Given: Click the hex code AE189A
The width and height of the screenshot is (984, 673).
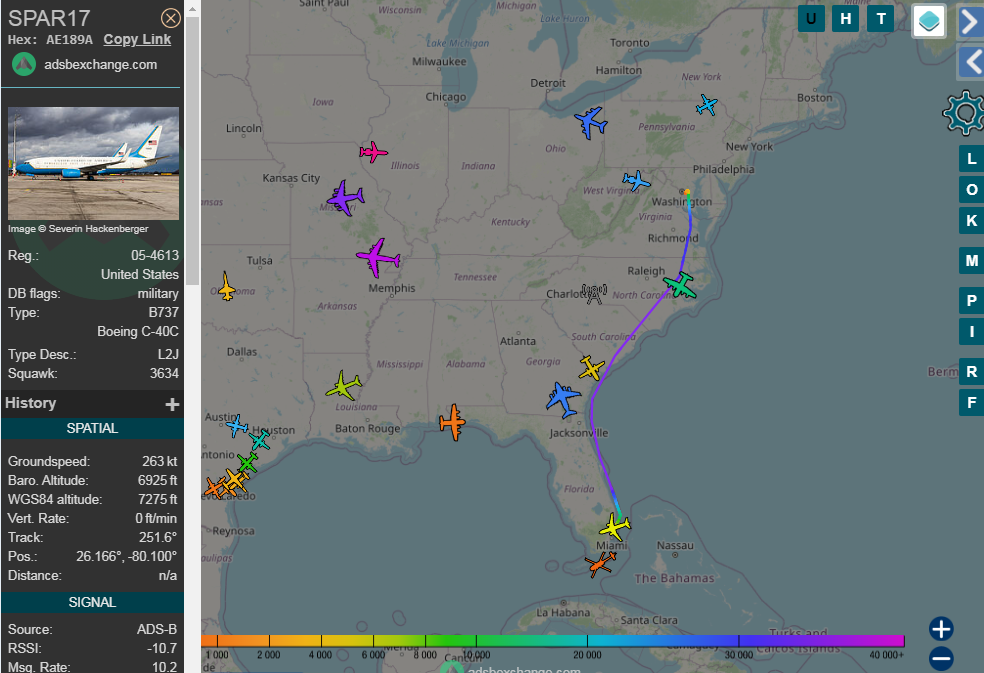Looking at the screenshot, I should point(69,40).
